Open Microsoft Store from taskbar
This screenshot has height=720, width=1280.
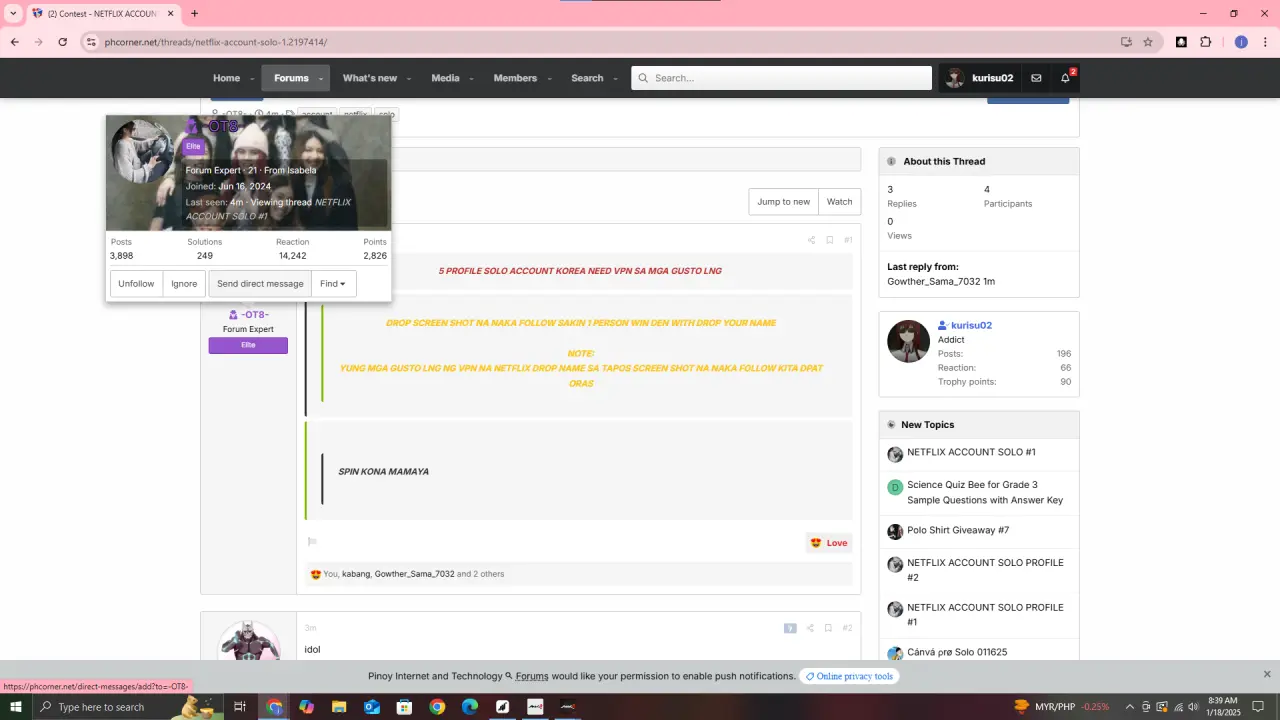coord(404,707)
